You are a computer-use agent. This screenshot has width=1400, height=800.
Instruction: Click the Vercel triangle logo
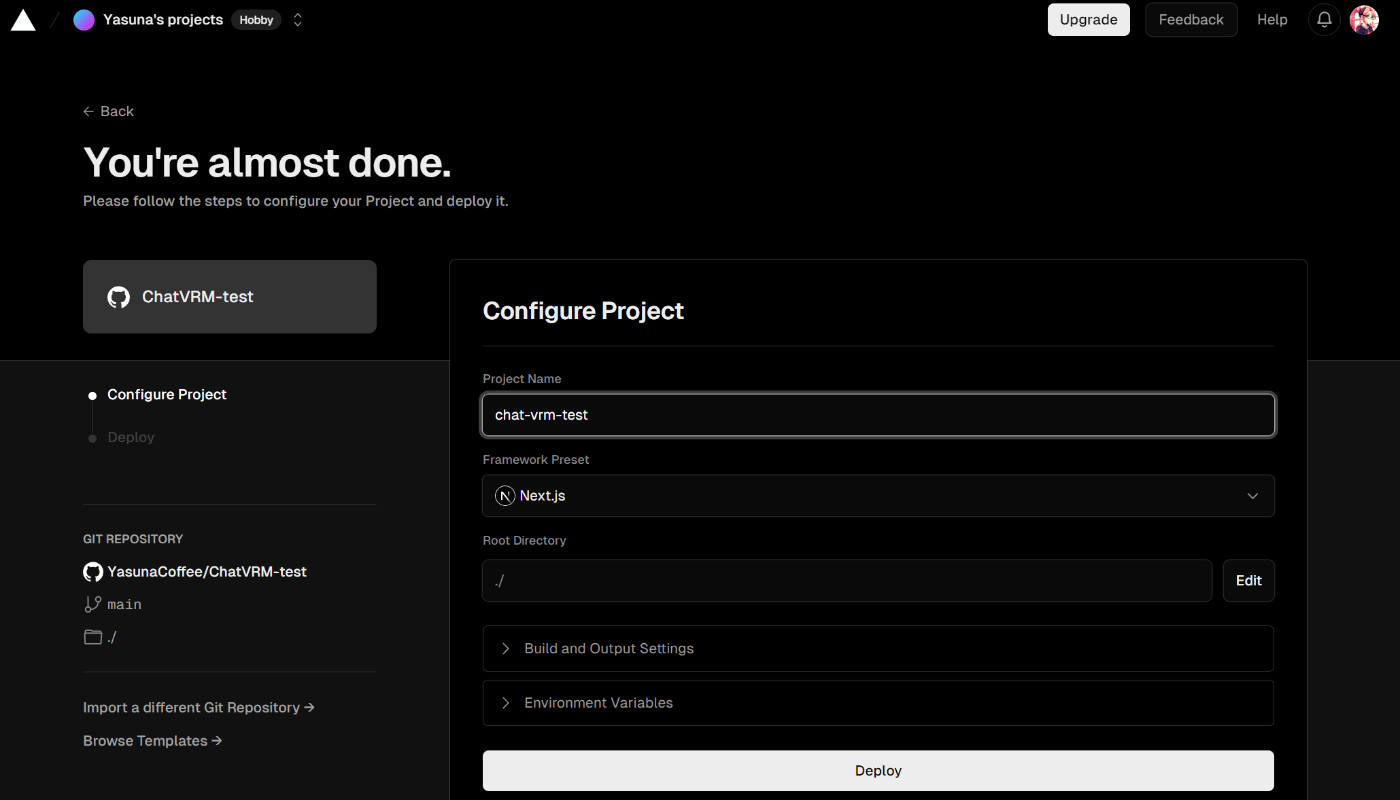(23, 19)
